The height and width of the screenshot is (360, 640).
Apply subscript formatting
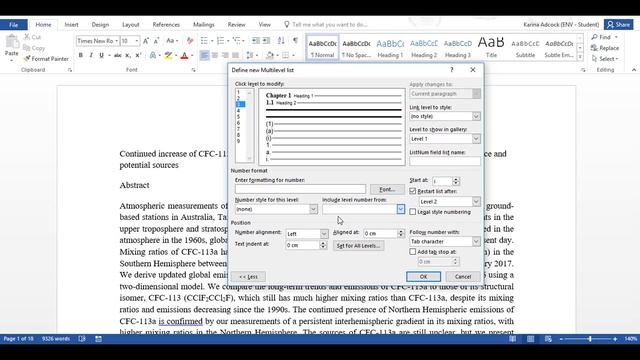click(128, 55)
